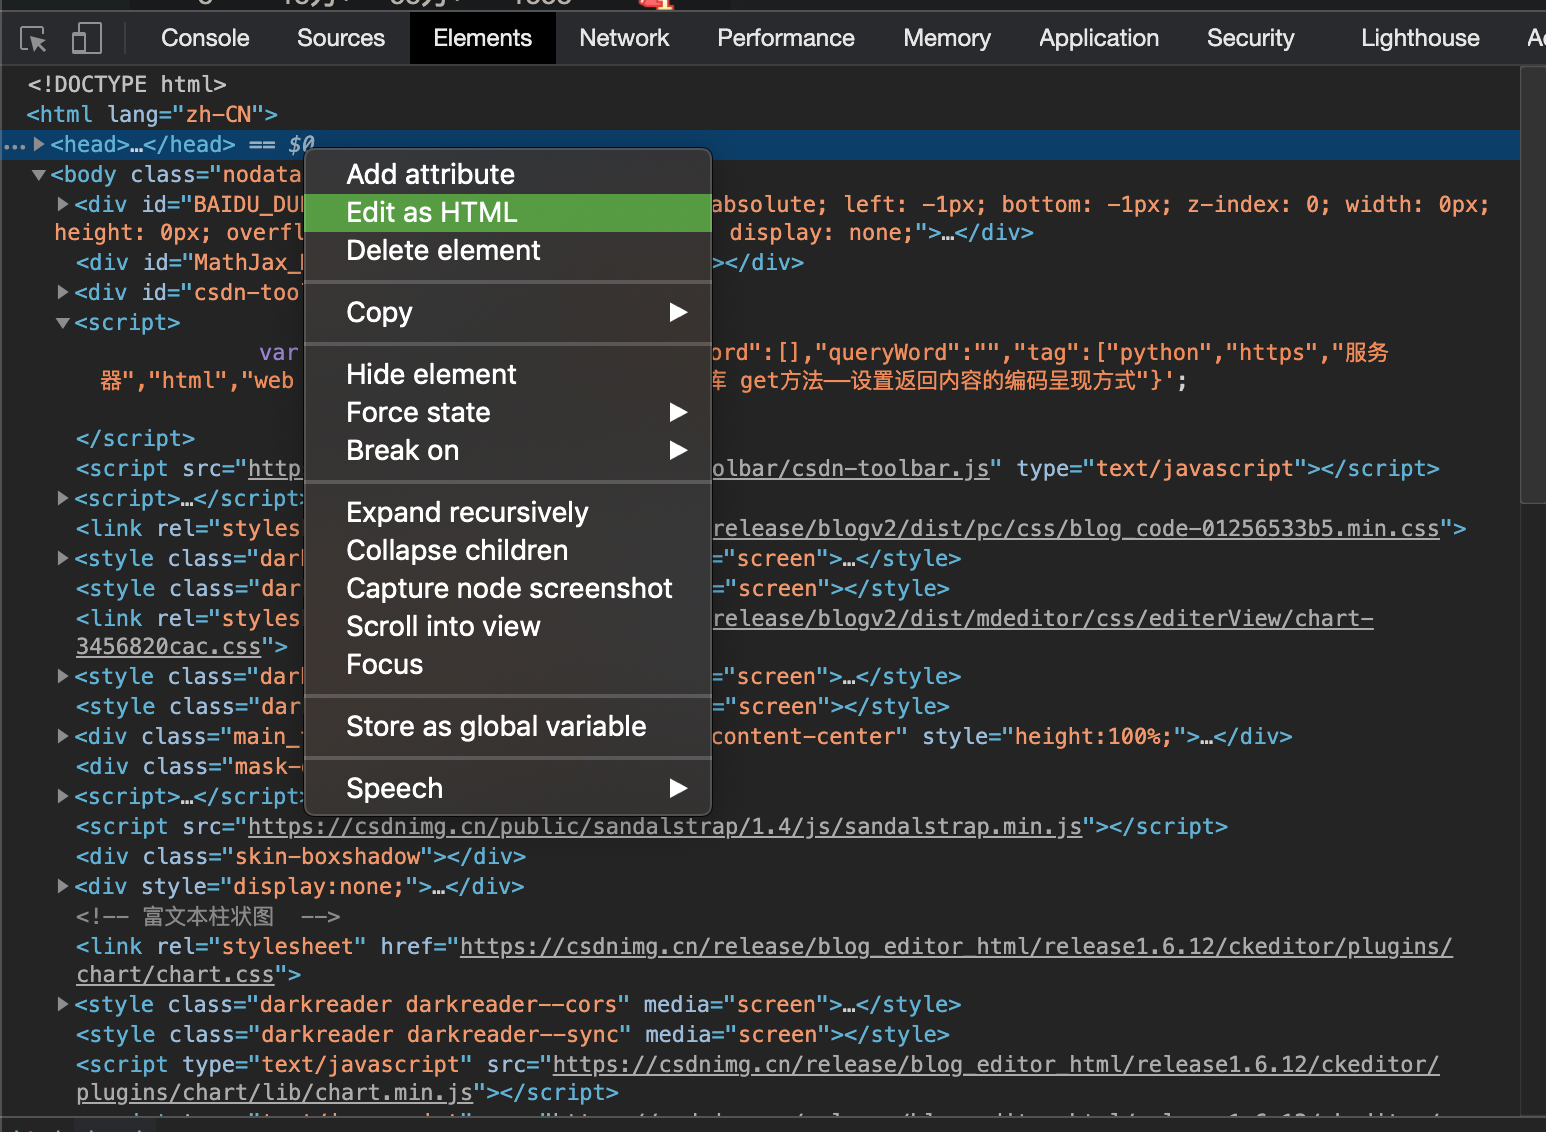Open the Force state submenu
The height and width of the screenshot is (1132, 1546).
(x=508, y=412)
